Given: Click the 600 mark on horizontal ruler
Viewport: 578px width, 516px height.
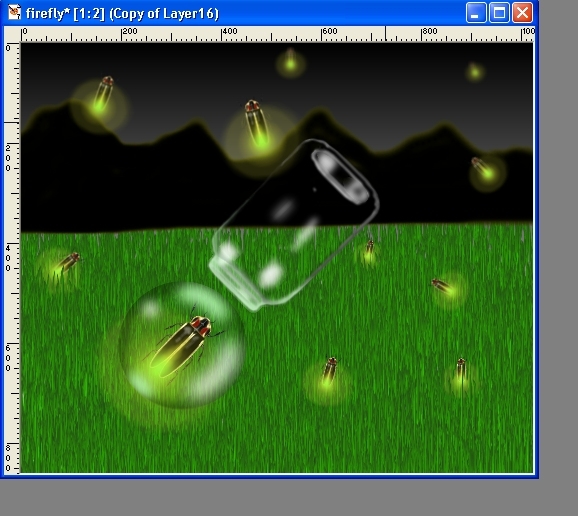Looking at the screenshot, I should [x=330, y=31].
